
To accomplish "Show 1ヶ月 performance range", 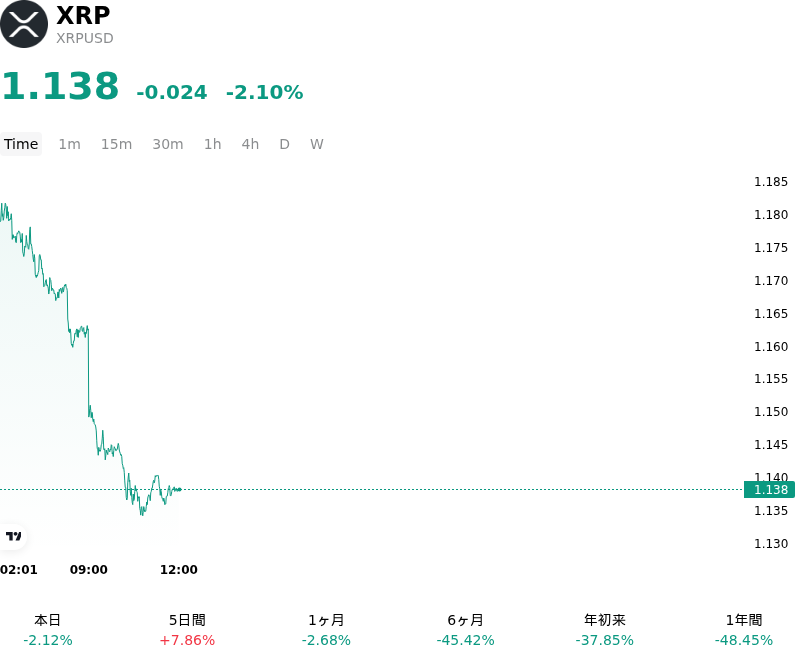I will (x=326, y=630).
